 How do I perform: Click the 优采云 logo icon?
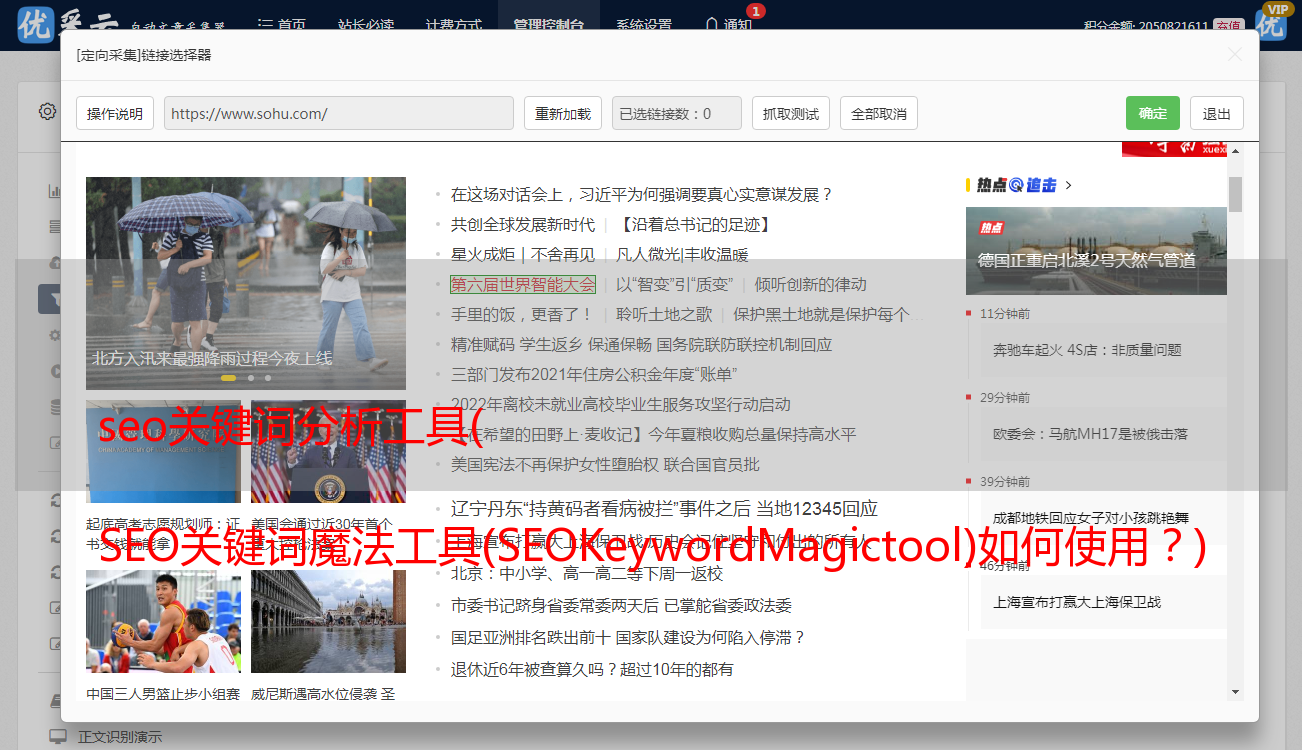coord(36,24)
